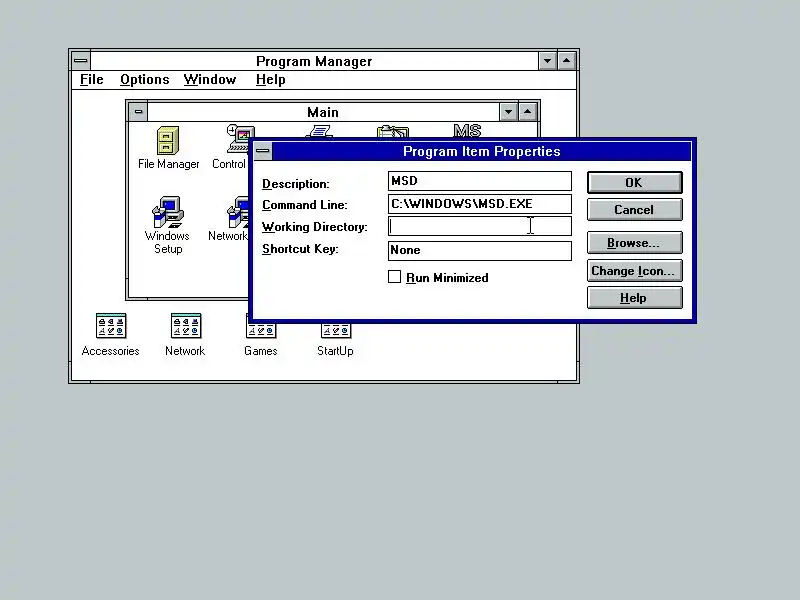Click the Browse... button

[634, 243]
